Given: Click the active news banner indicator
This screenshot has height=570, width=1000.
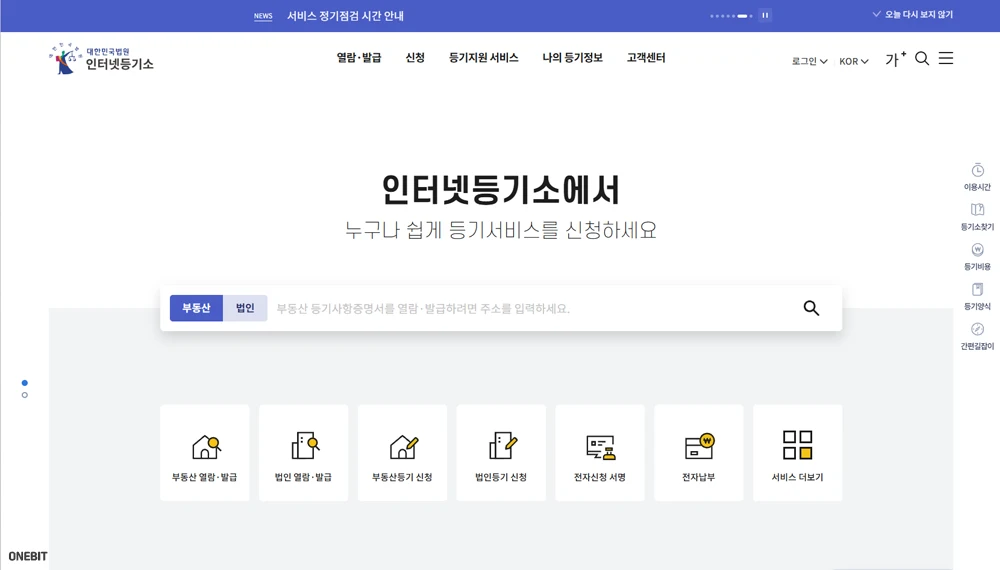Looking at the screenshot, I should click(742, 16).
